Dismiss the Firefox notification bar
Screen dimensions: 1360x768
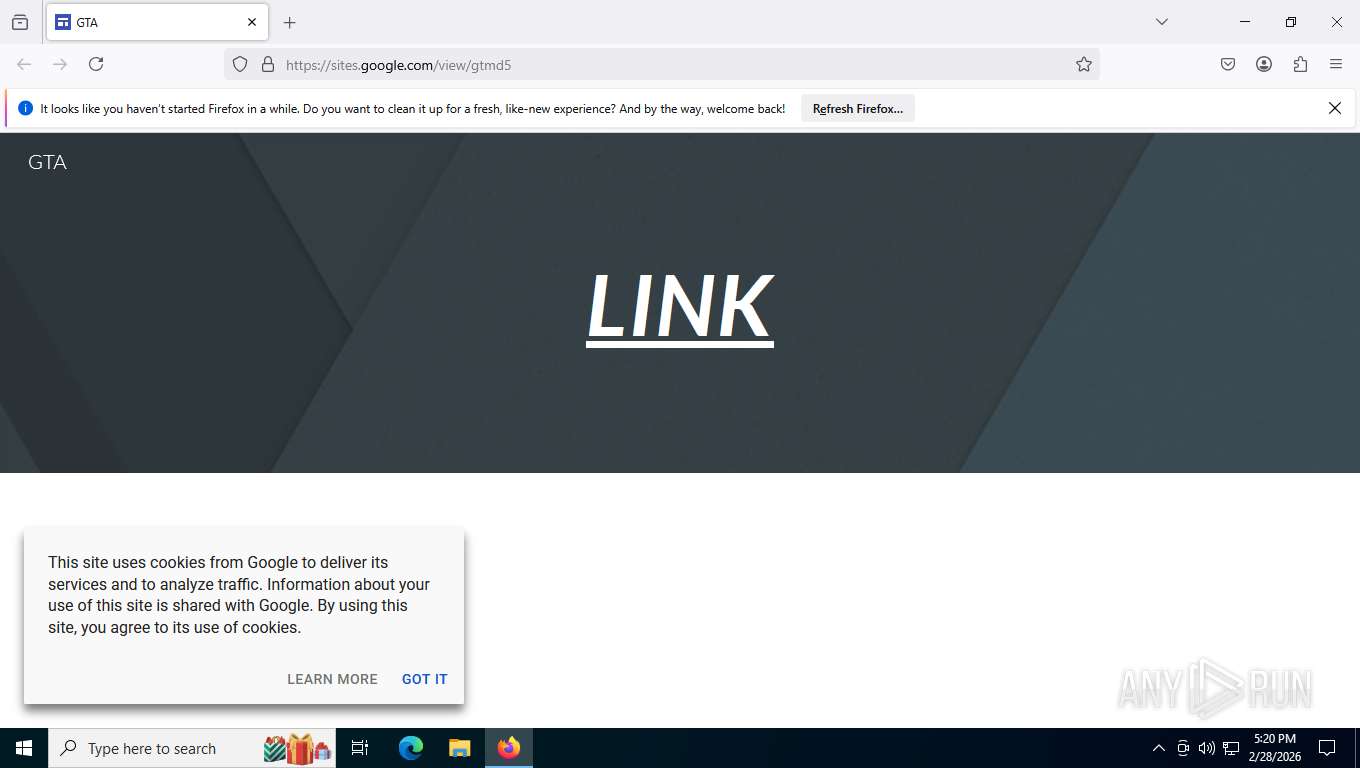coord(1334,108)
